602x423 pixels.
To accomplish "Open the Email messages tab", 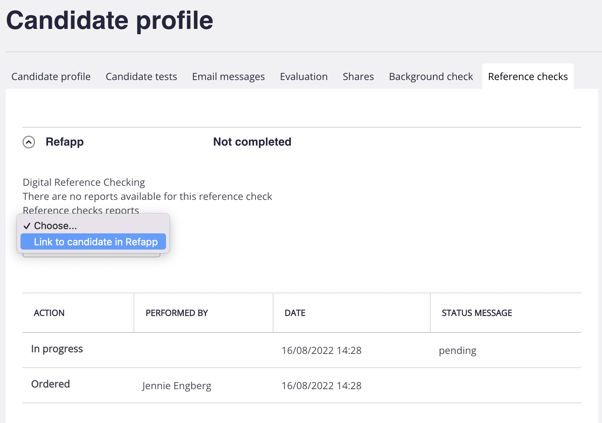I will tap(228, 76).
